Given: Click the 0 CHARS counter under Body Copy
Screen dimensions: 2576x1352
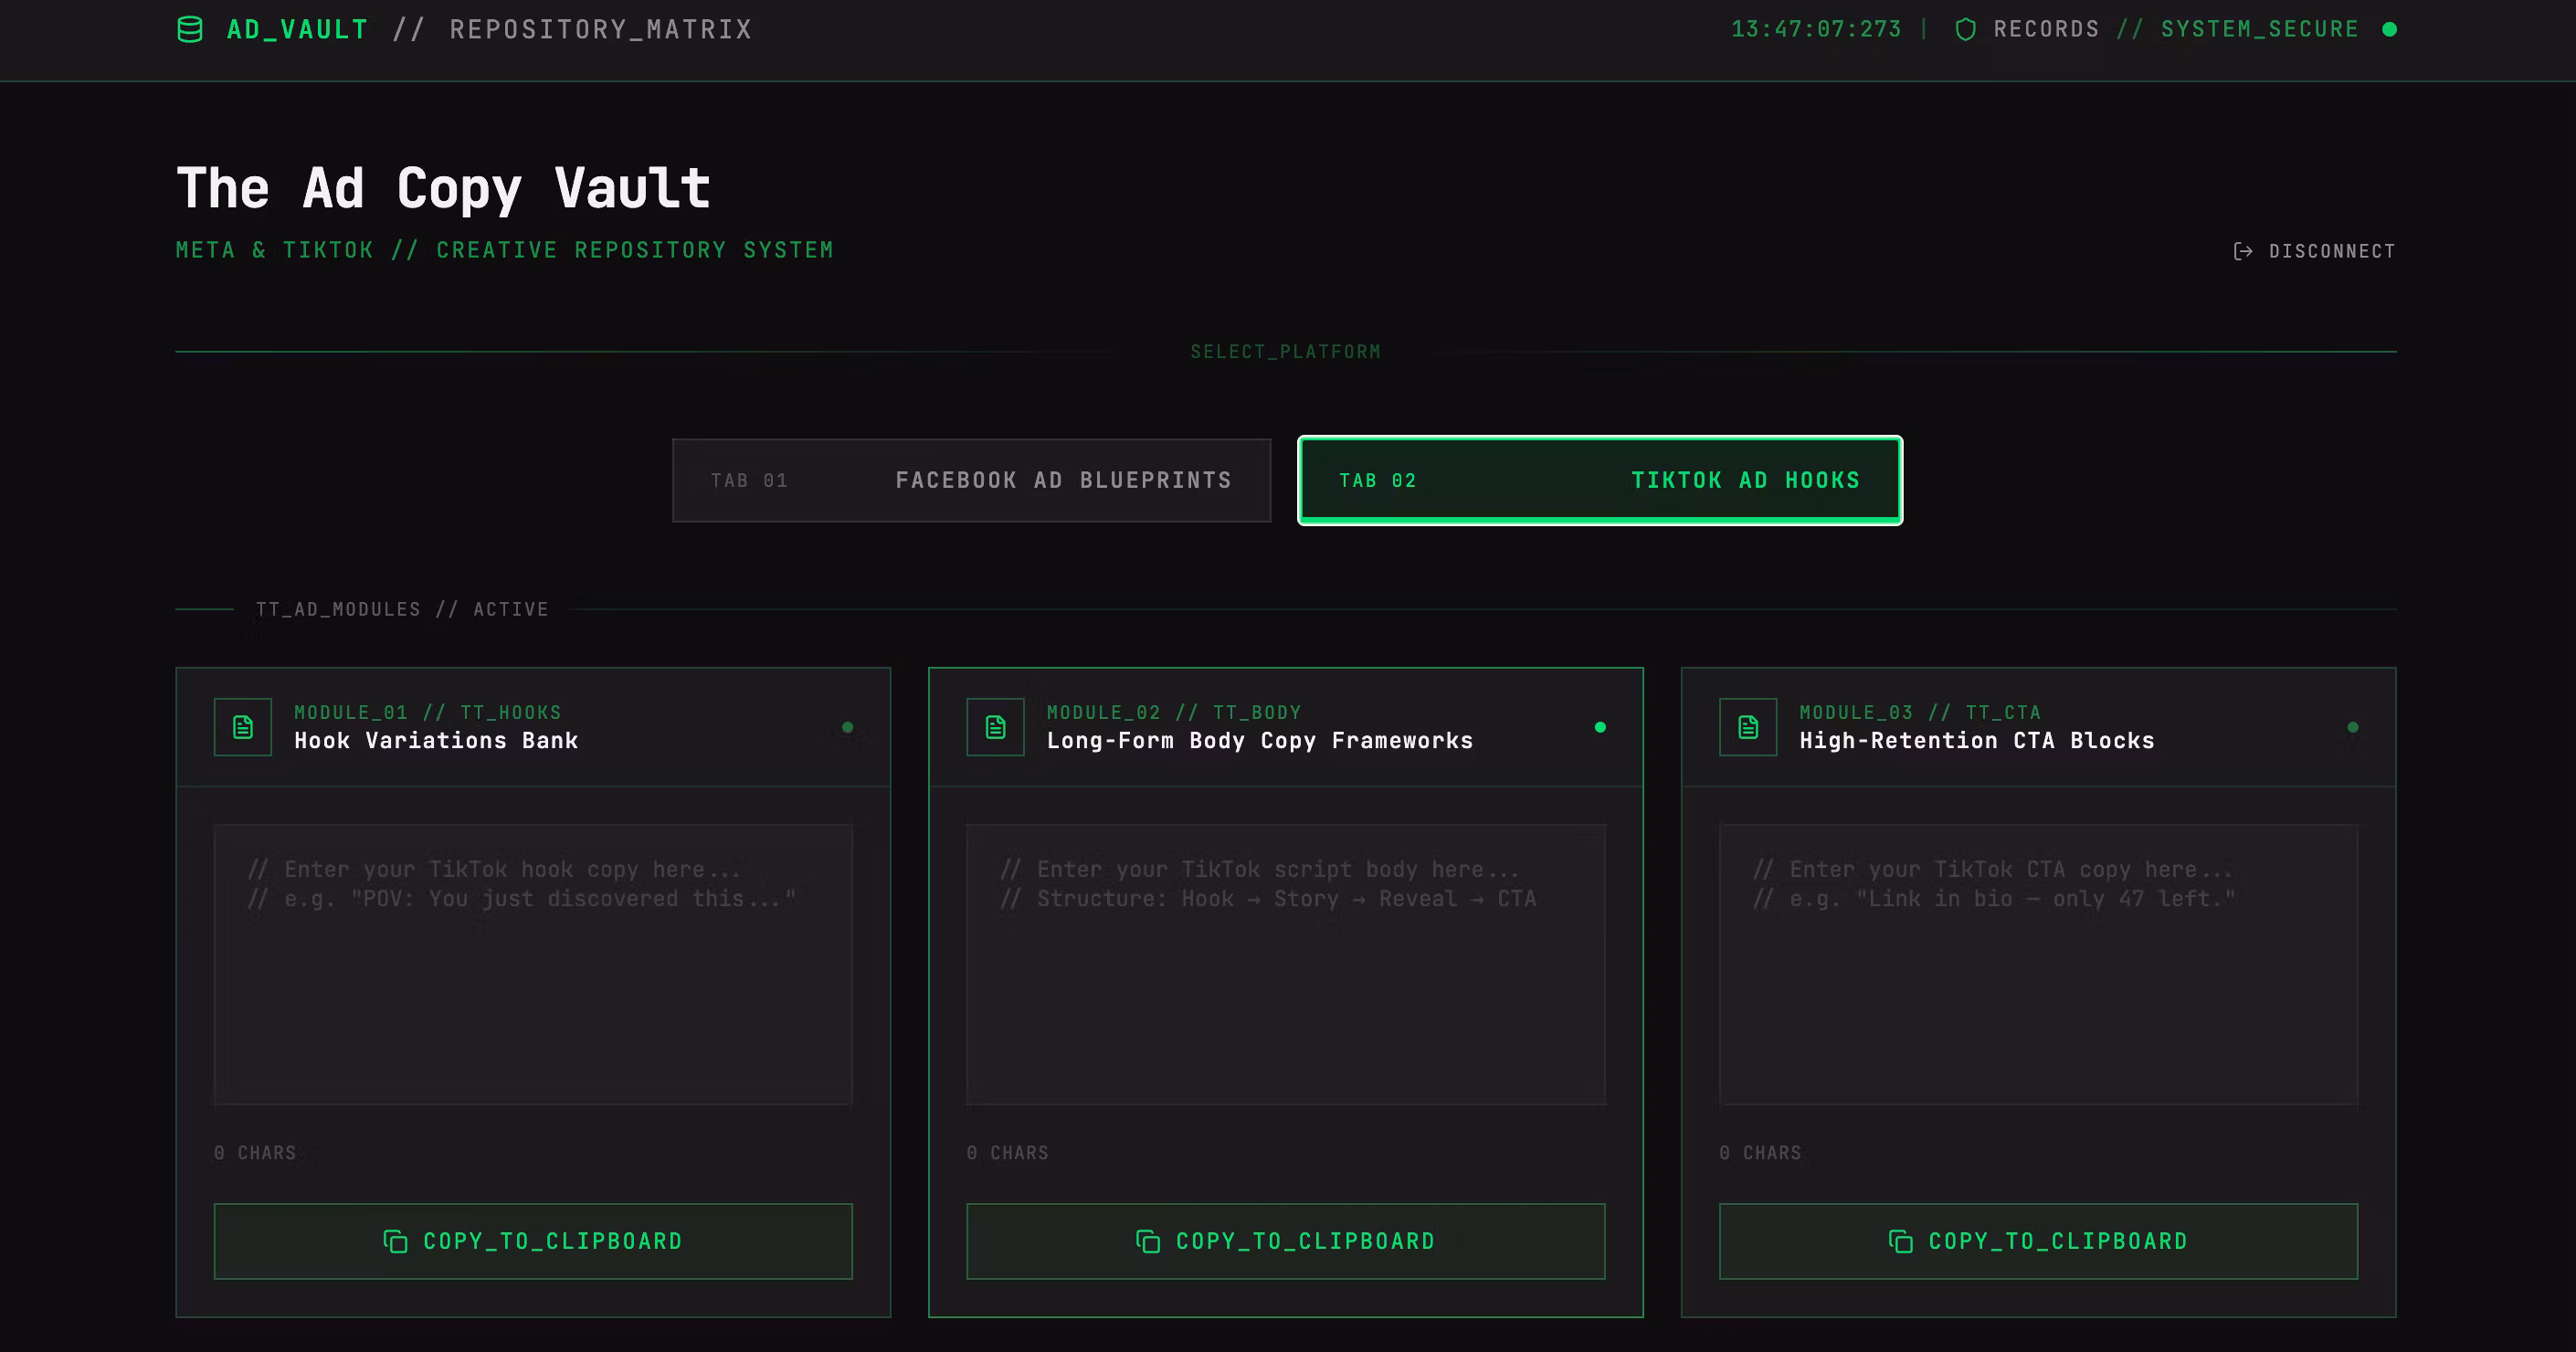Looking at the screenshot, I should point(1008,1153).
